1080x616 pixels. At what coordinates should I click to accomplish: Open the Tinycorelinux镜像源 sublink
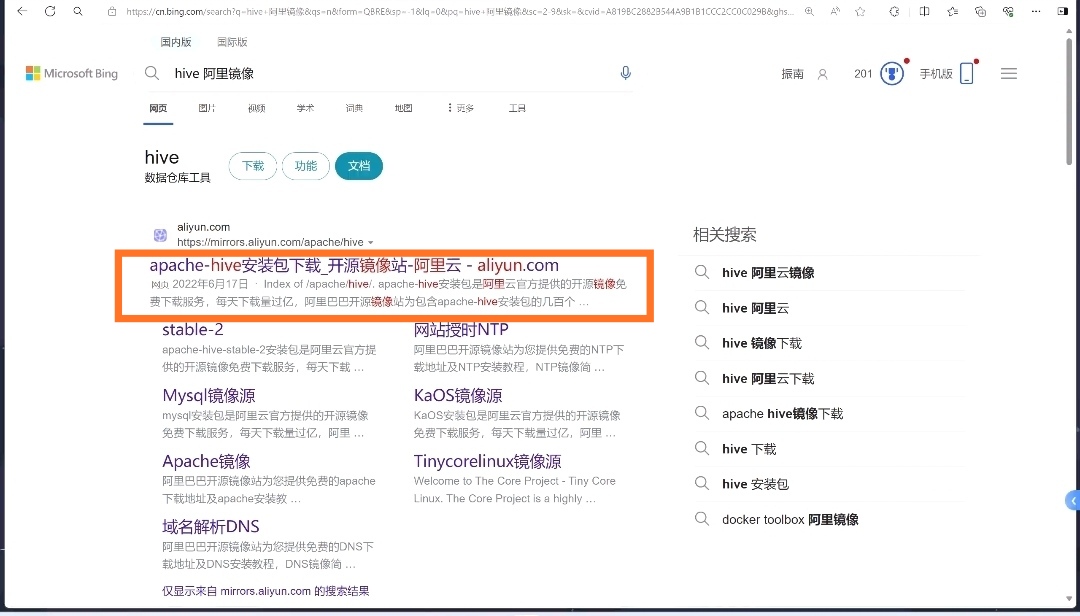(x=487, y=461)
